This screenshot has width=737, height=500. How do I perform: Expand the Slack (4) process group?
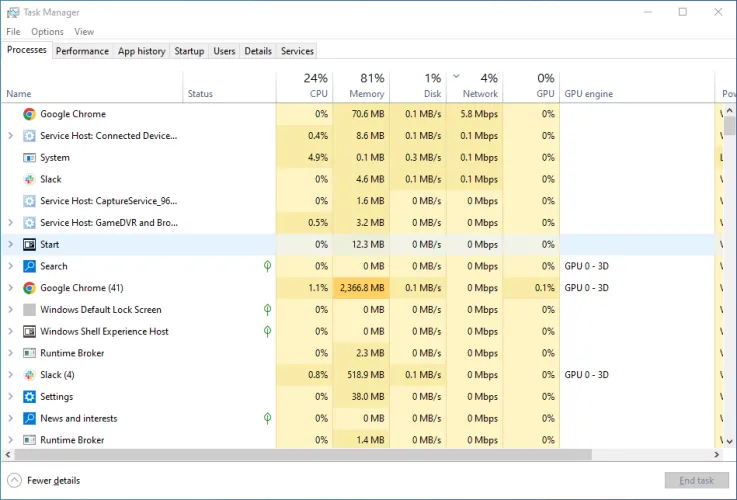[x=10, y=375]
